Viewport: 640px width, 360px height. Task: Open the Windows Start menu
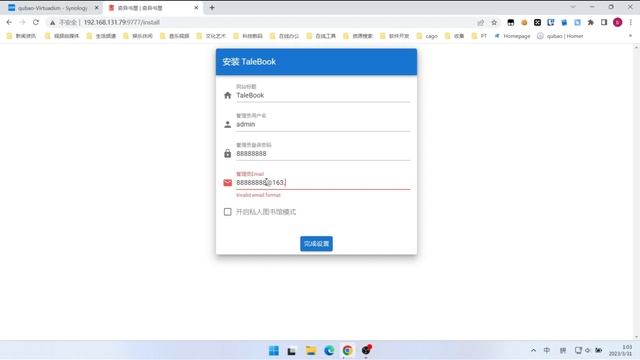[x=274, y=351]
